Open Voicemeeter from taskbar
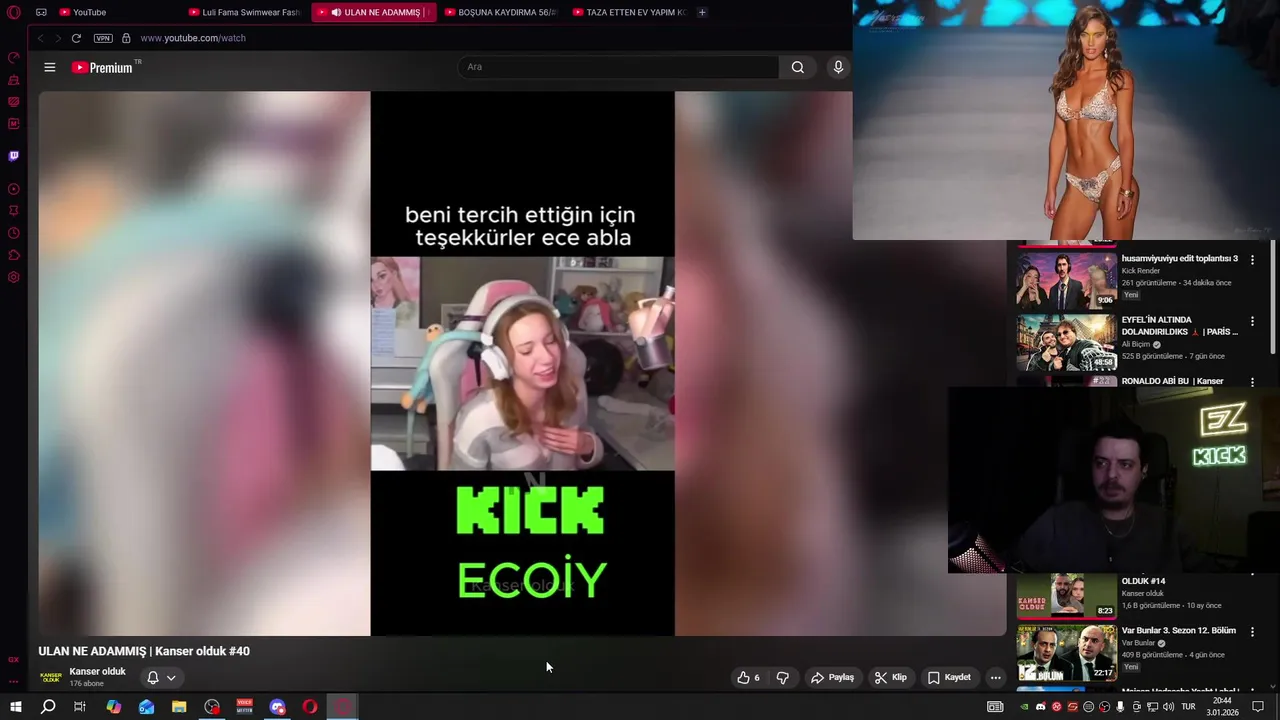The image size is (1280, 720). click(x=244, y=707)
